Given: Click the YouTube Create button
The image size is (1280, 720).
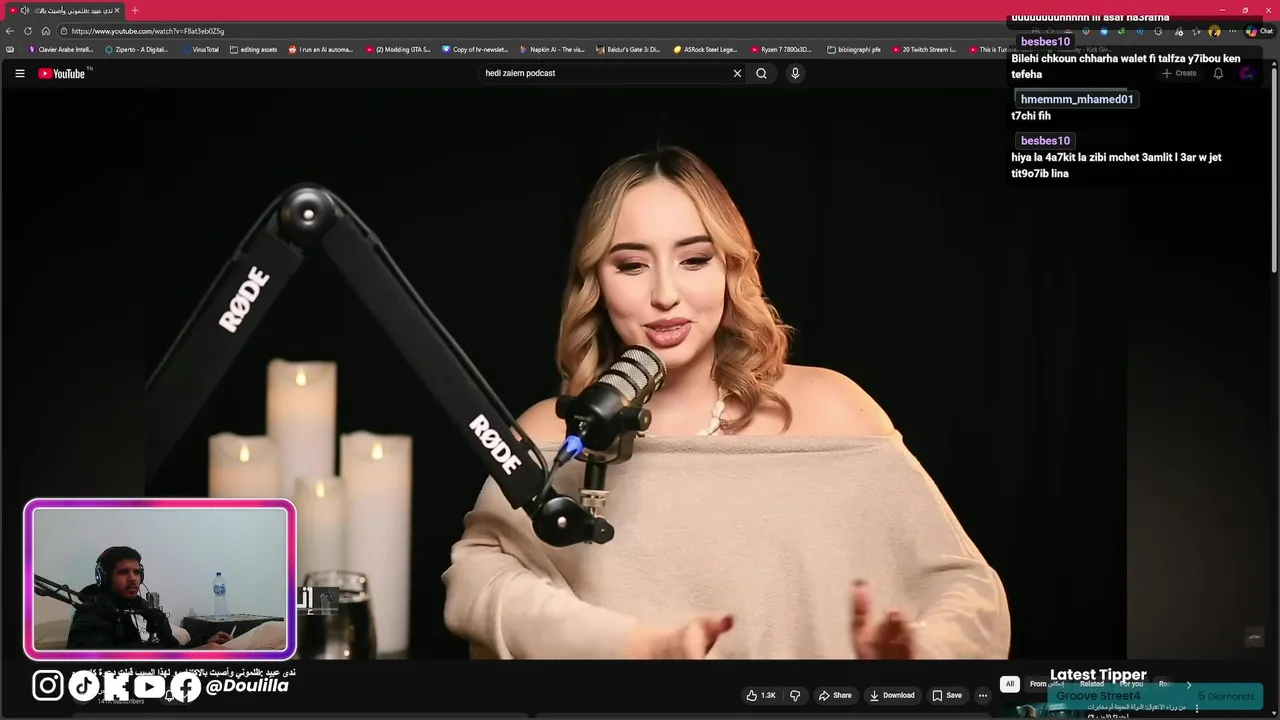Looking at the screenshot, I should tap(1179, 73).
